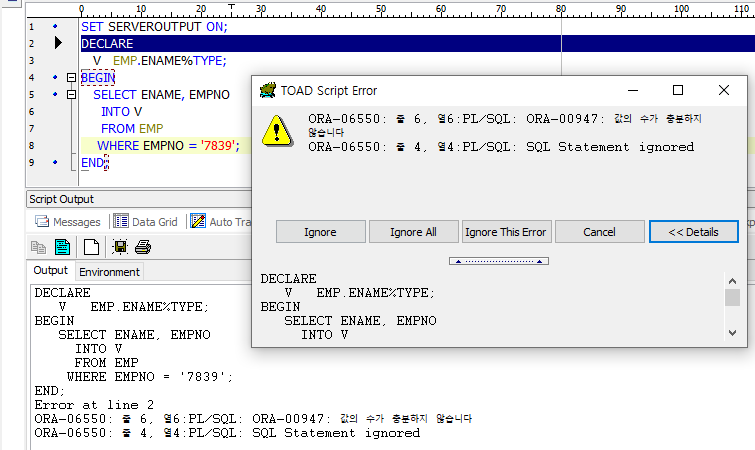Click the details scrollbar up arrow
755x450 pixels.
point(732,281)
